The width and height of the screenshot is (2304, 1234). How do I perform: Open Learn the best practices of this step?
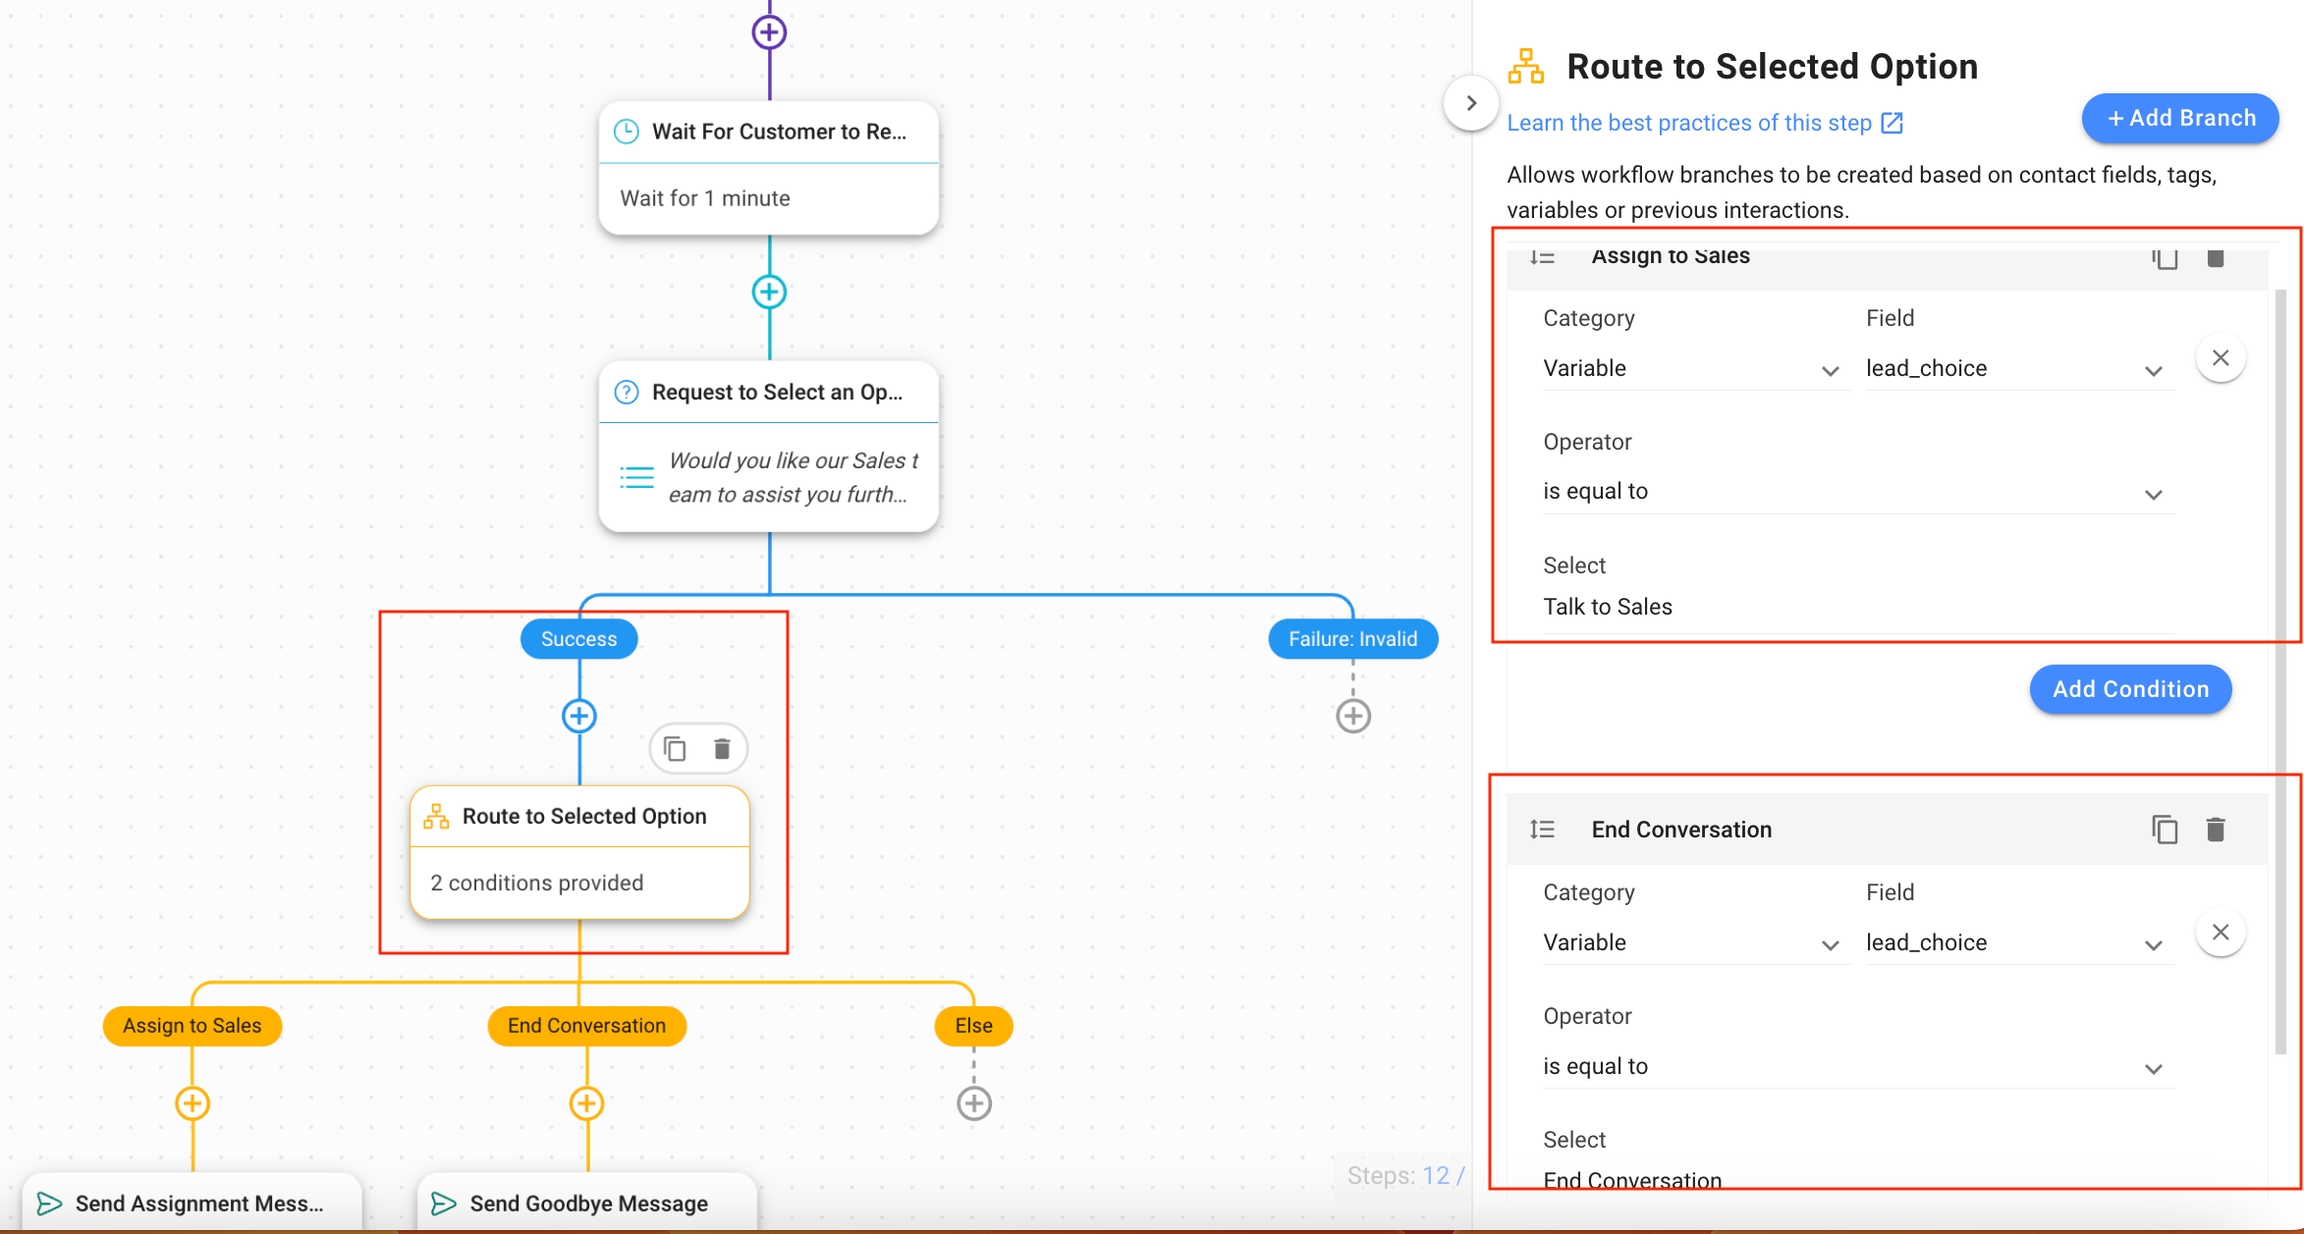point(1690,122)
